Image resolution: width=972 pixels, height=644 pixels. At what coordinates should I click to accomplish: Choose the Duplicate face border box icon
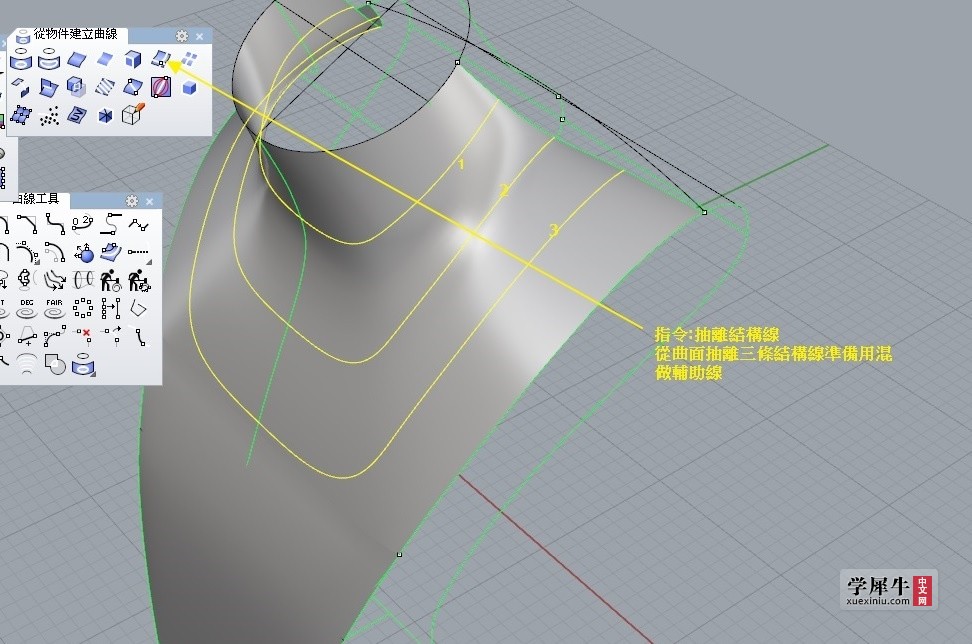click(x=133, y=60)
